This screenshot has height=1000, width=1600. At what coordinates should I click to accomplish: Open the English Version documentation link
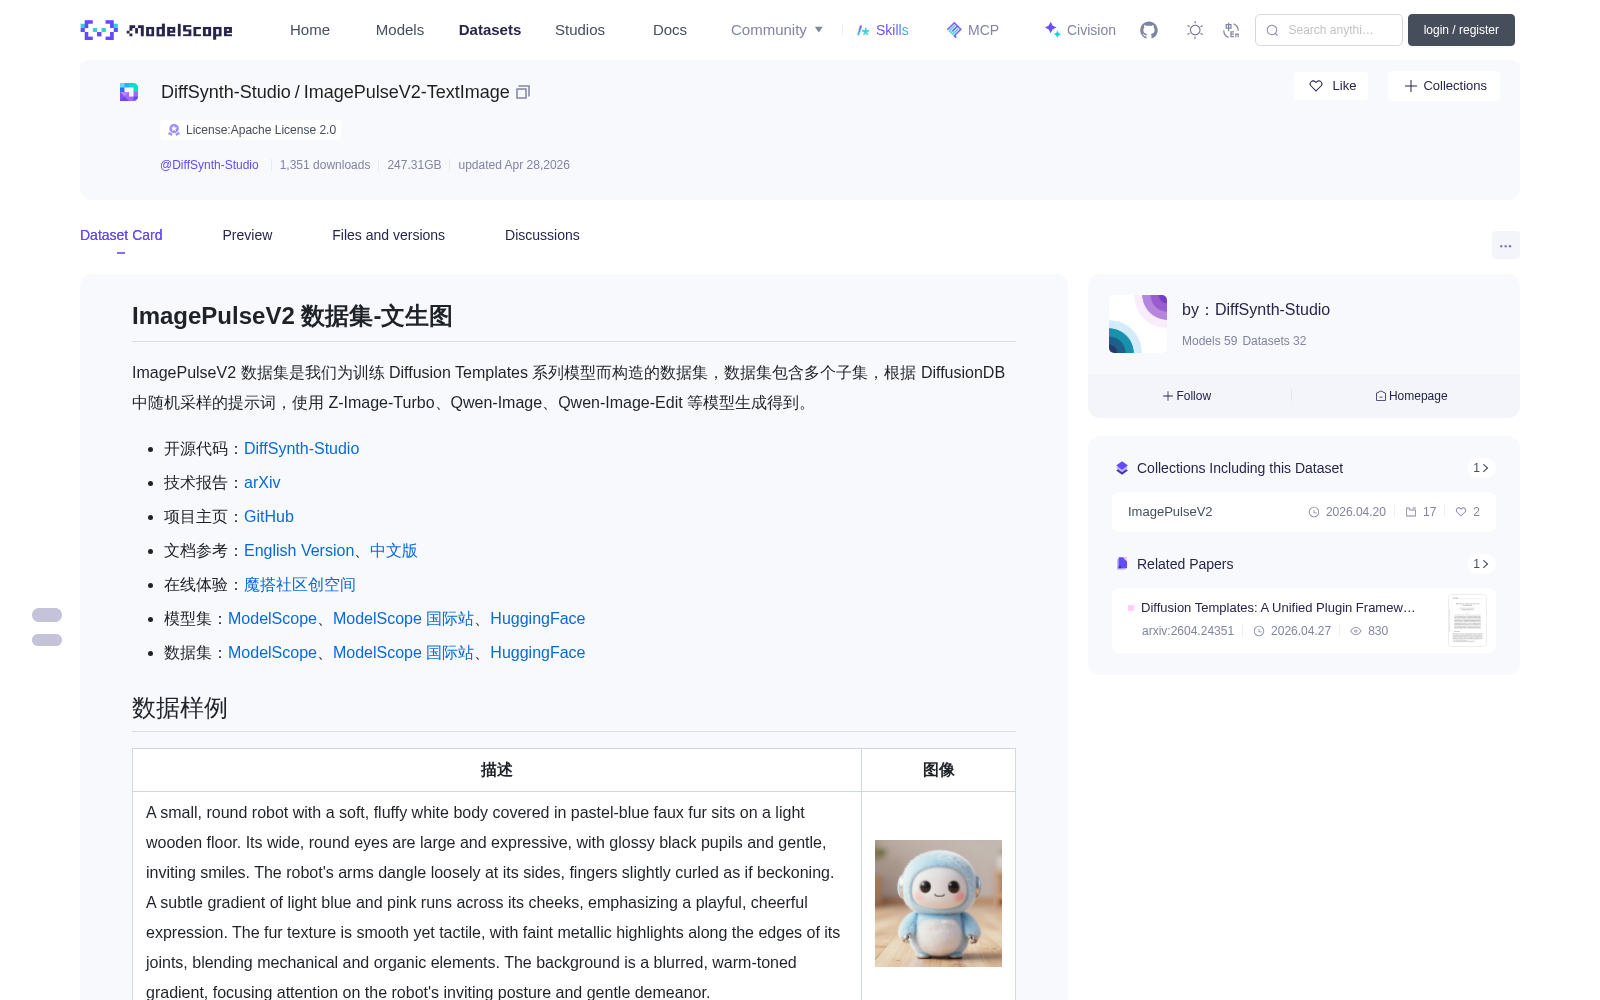coord(299,551)
